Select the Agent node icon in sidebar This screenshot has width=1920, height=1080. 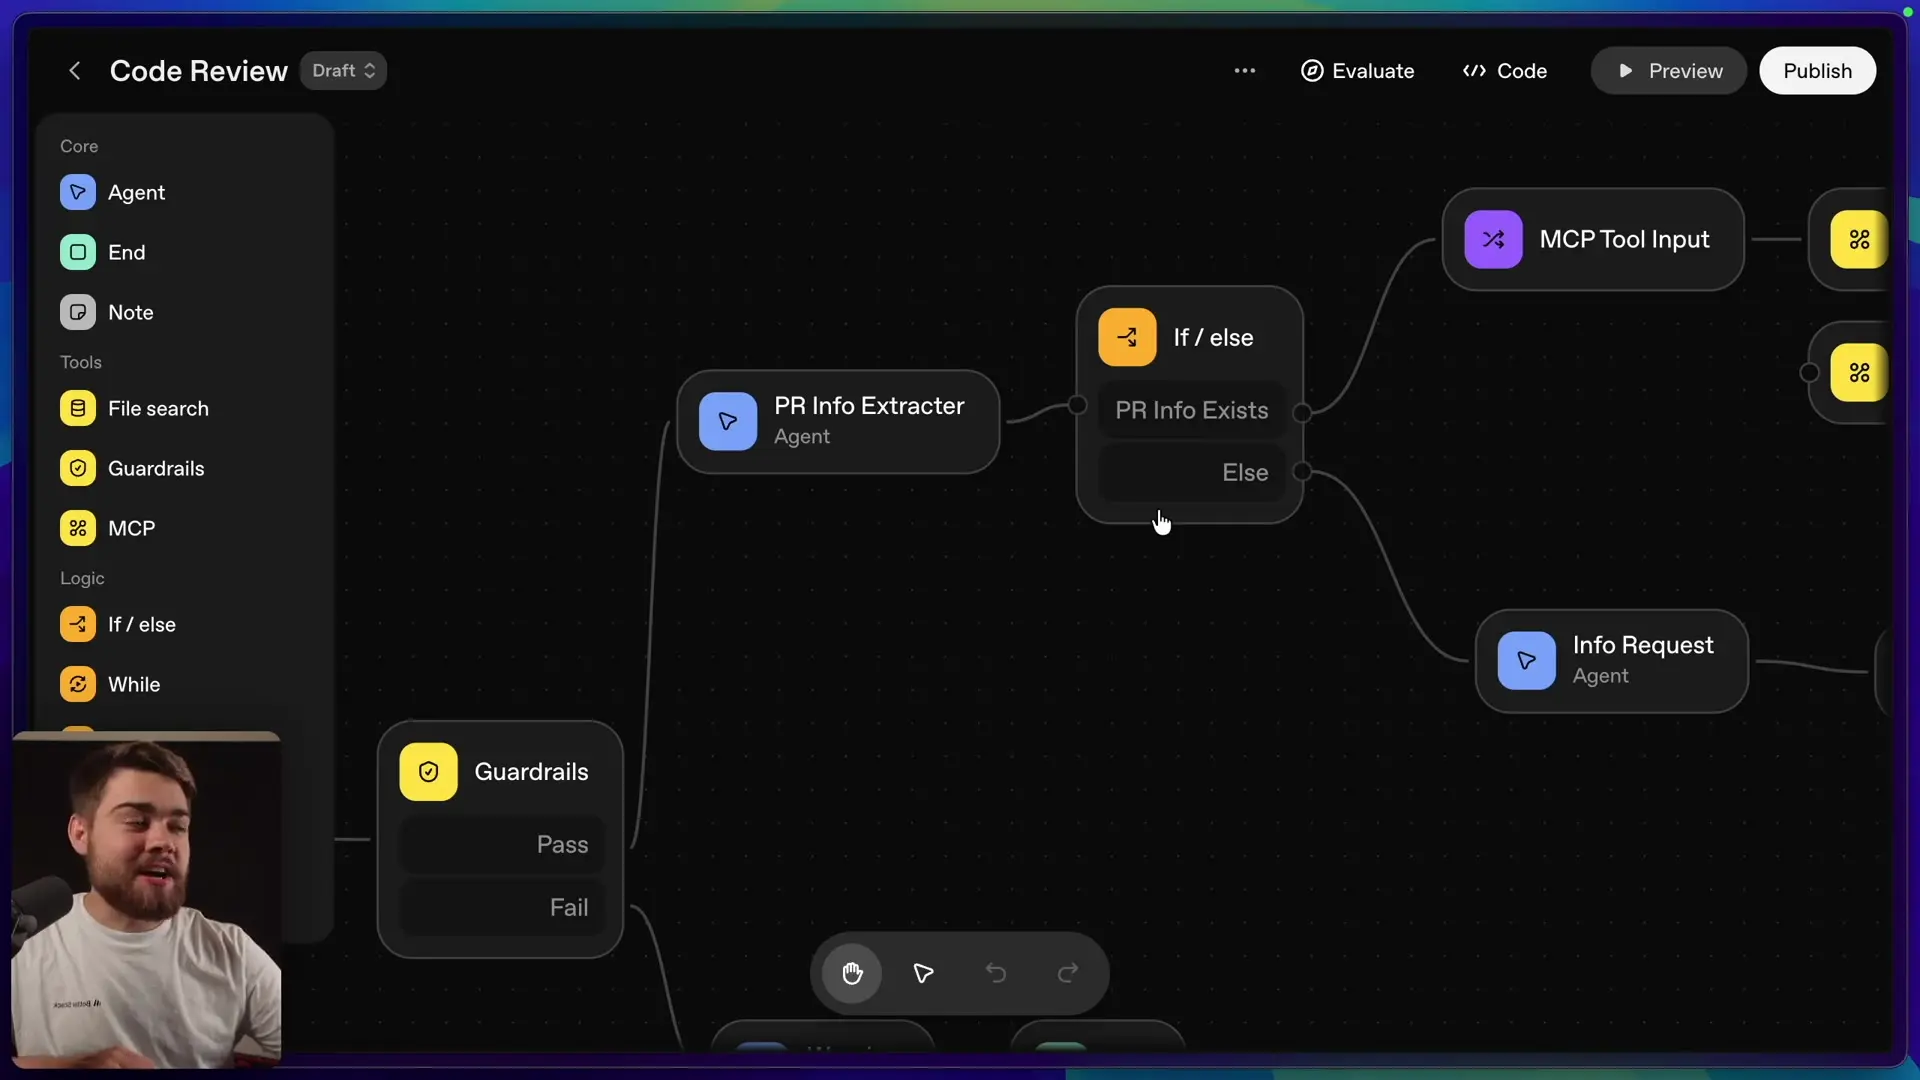pos(78,192)
